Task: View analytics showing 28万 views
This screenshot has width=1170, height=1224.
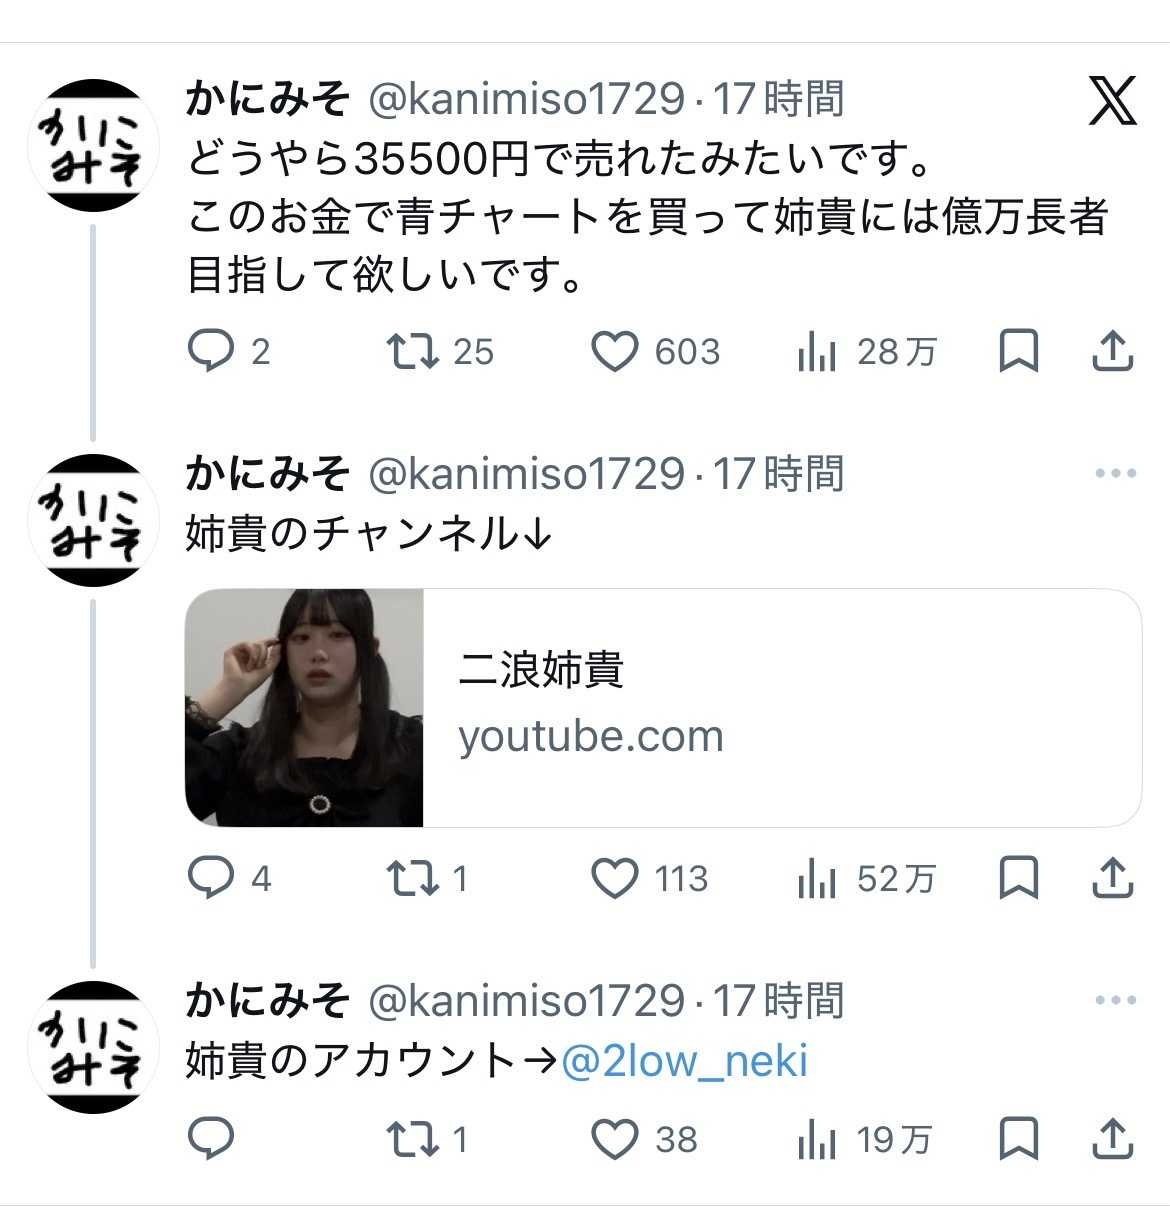Action: 817,351
